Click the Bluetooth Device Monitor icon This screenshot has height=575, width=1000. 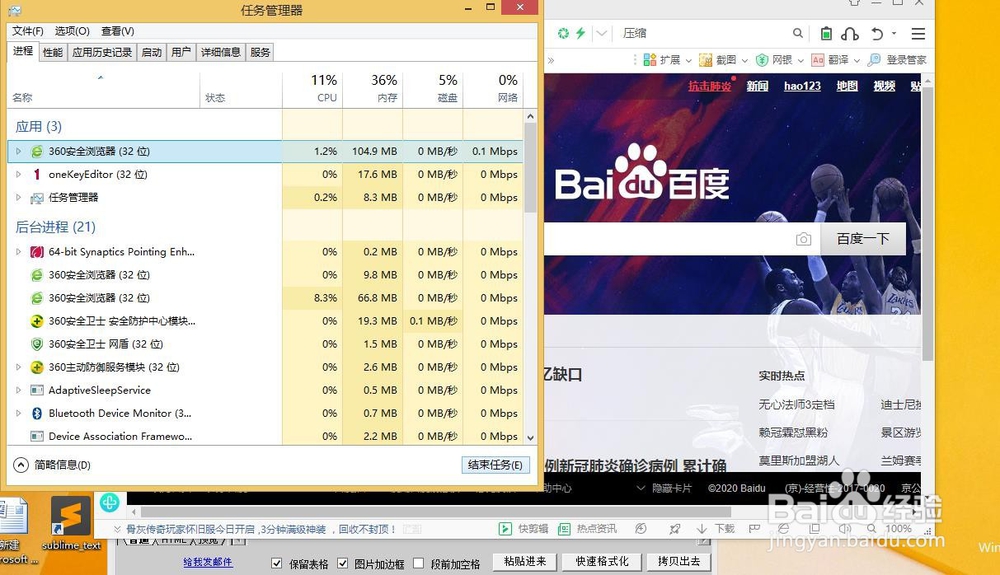point(37,413)
